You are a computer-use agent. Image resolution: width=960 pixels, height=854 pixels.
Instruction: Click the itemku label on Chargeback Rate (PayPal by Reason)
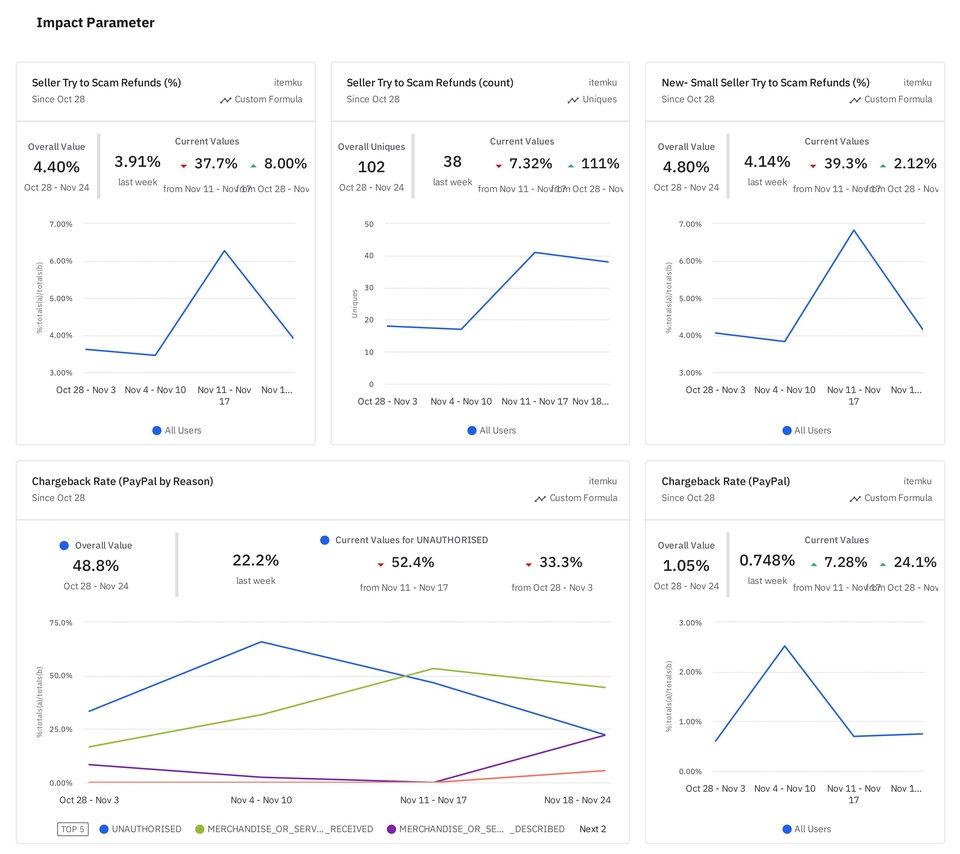pyautogui.click(x=602, y=481)
